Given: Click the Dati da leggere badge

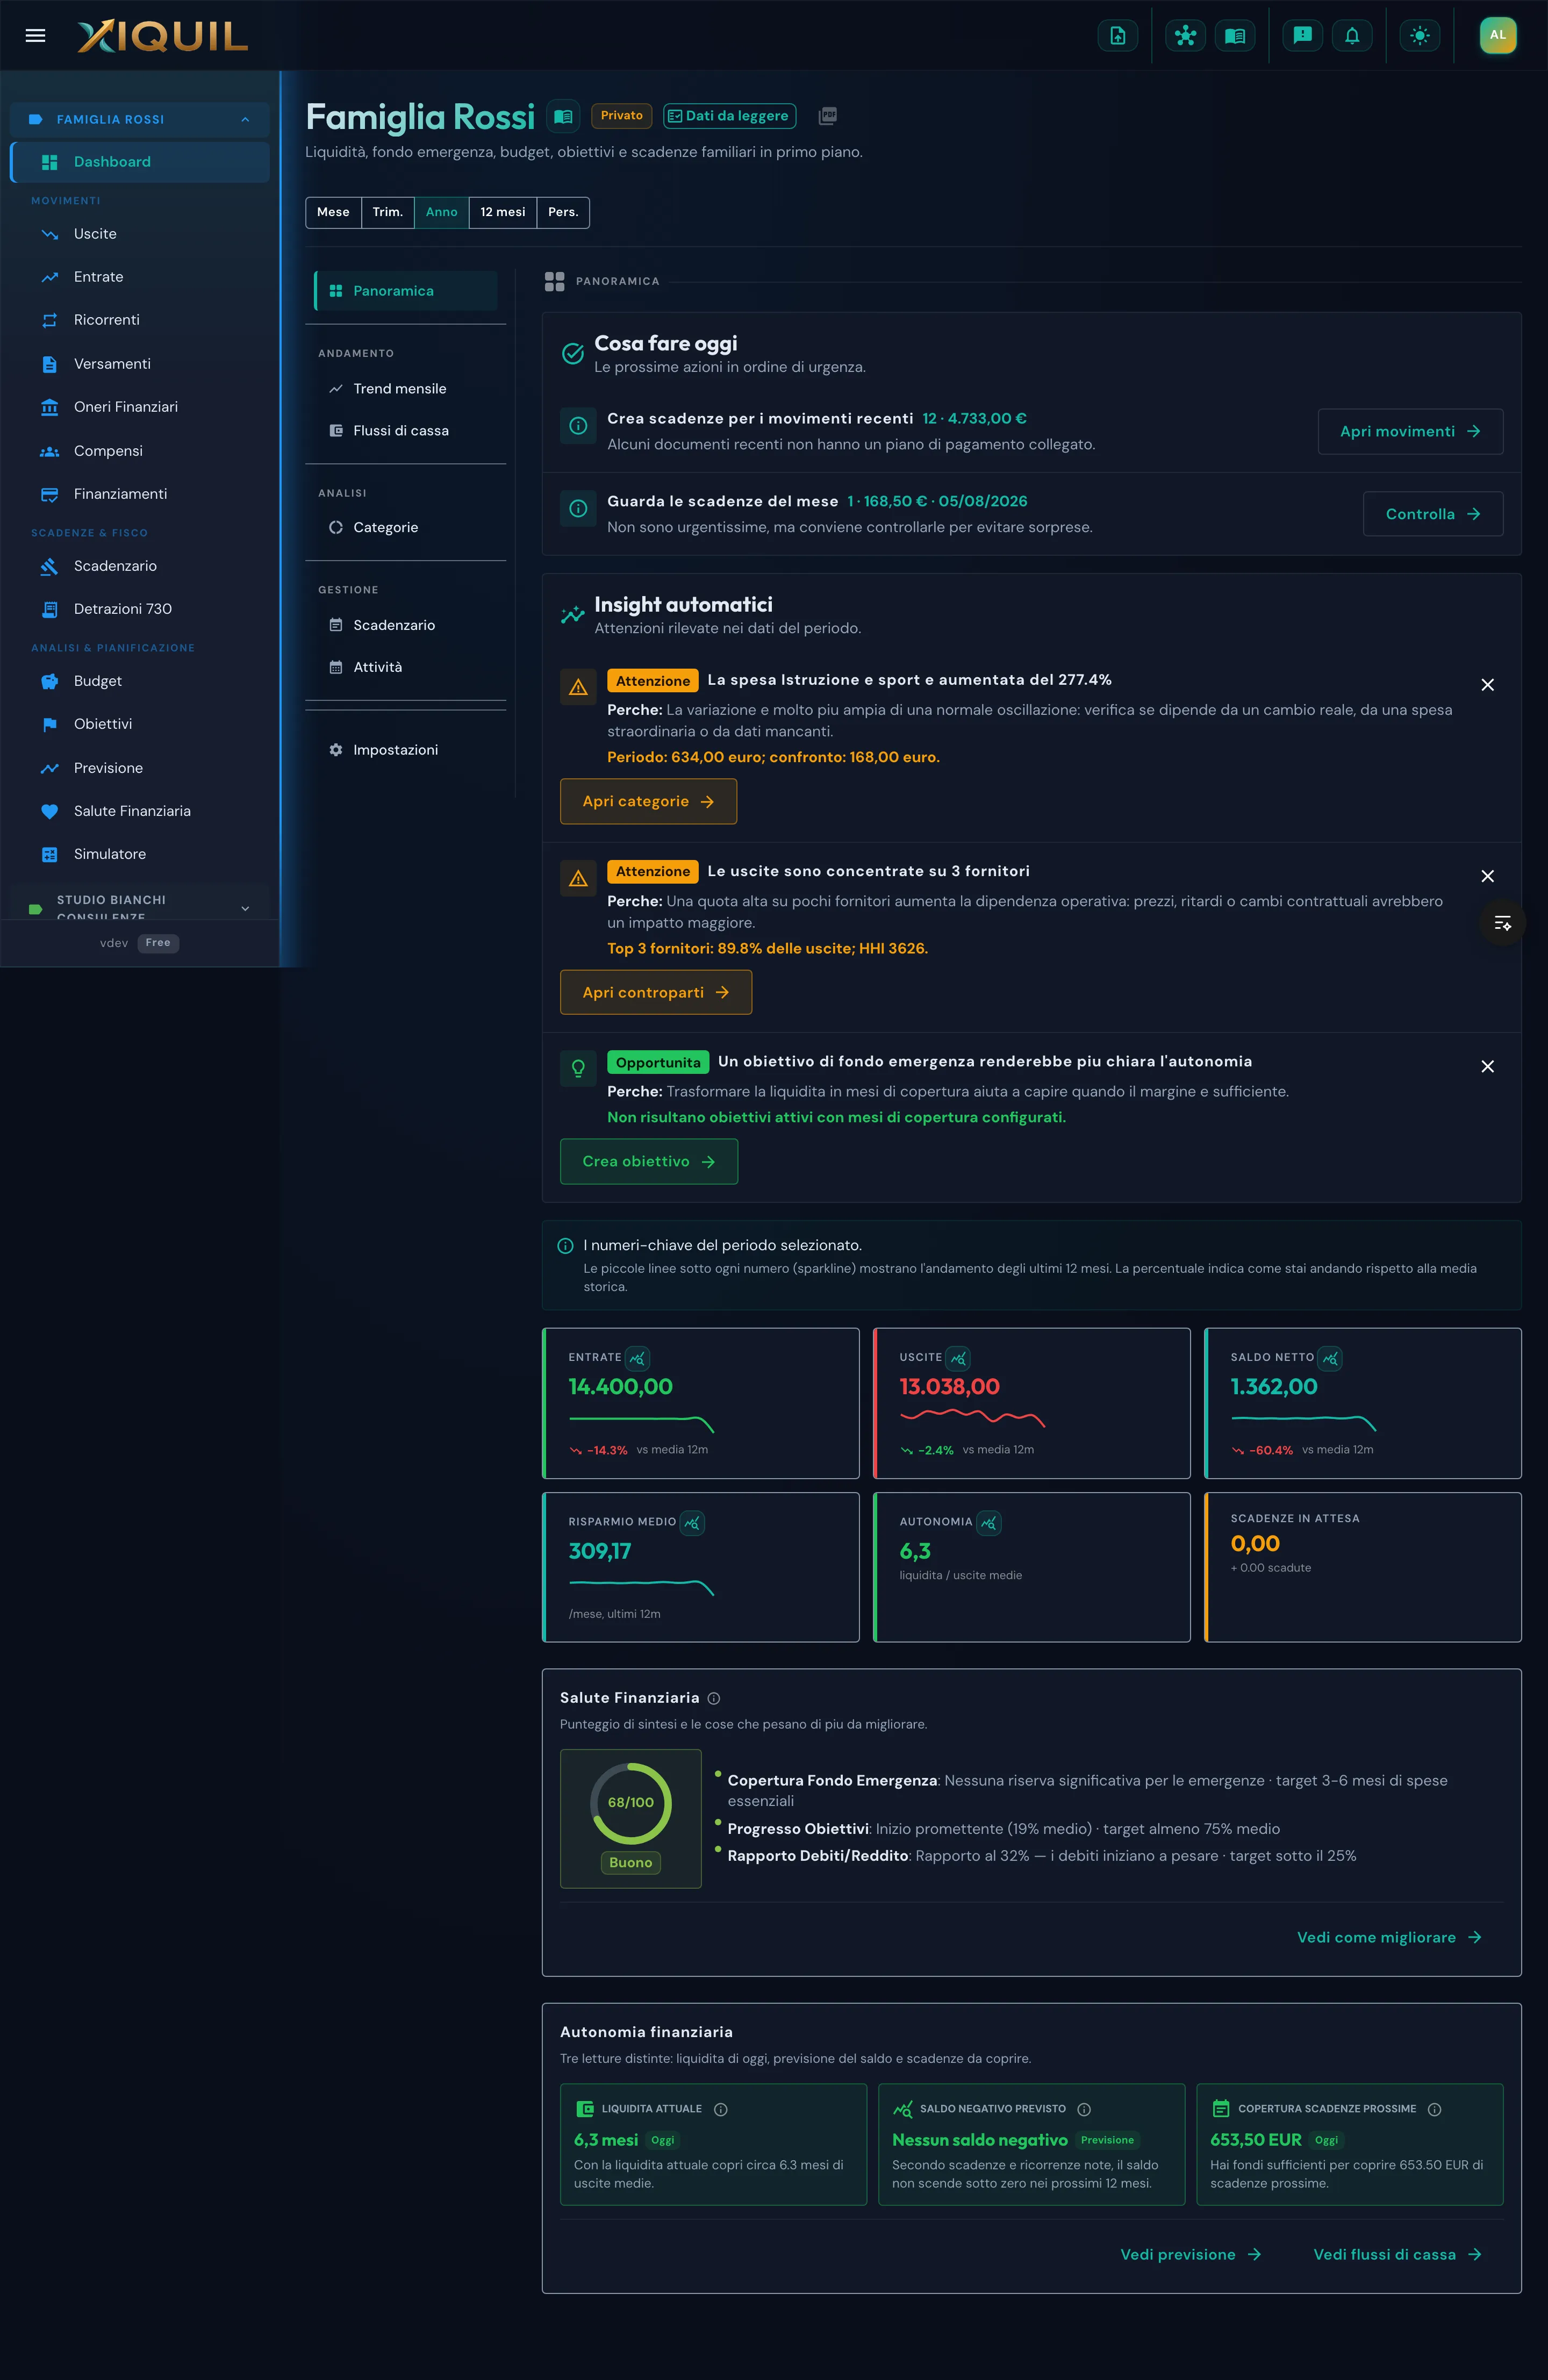Looking at the screenshot, I should click(729, 116).
